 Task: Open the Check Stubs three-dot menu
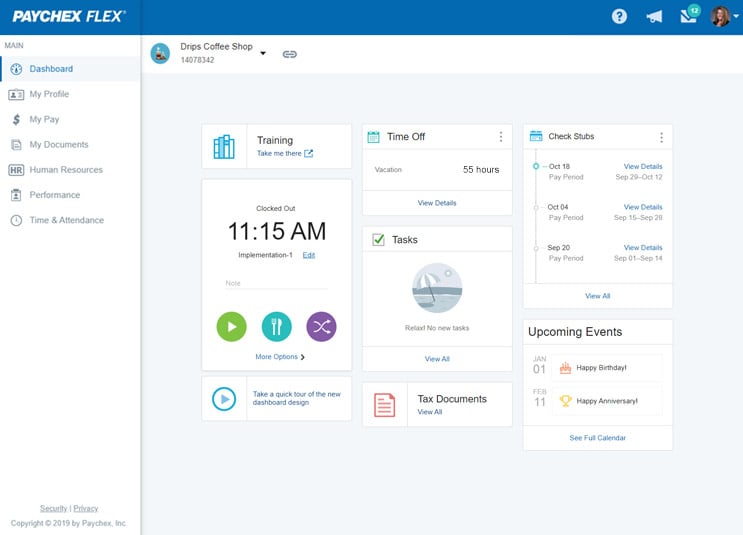[661, 137]
